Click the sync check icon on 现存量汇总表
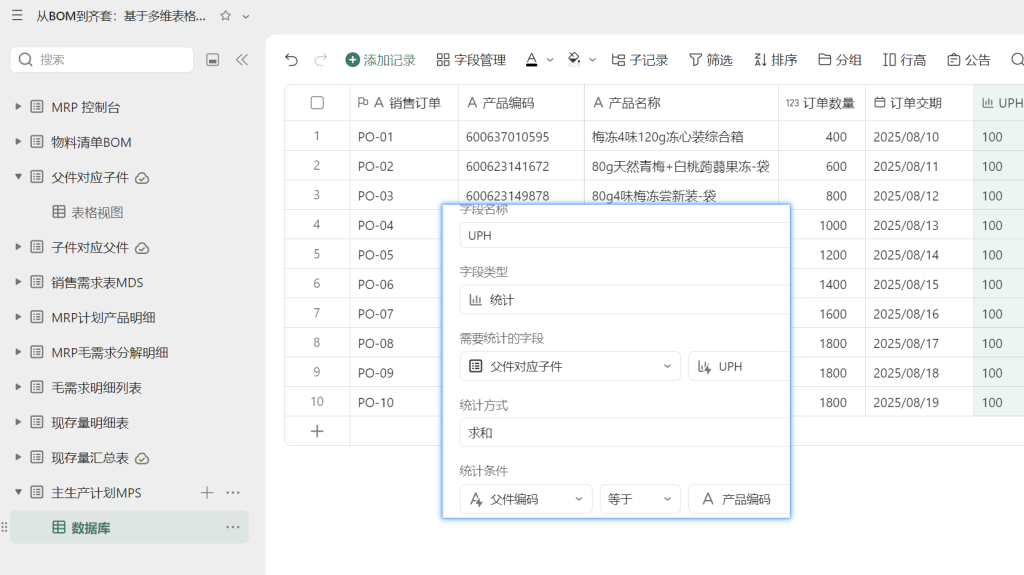Screen dimensions: 1024x575 [x=142, y=459]
